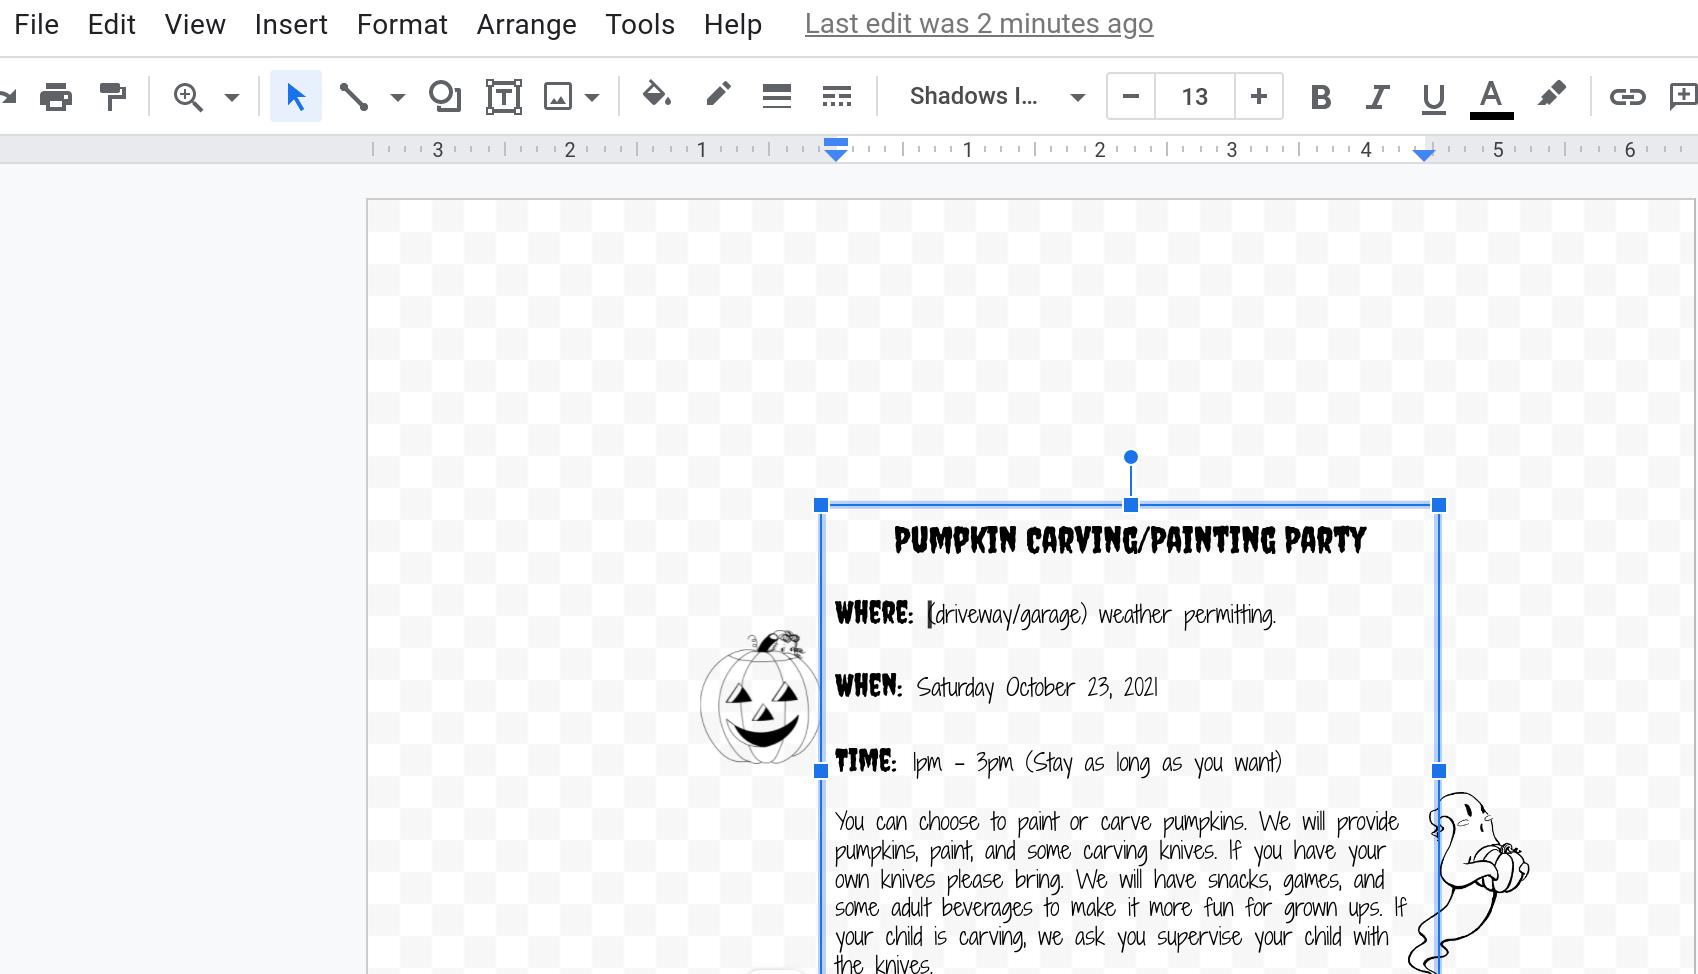Select the Paint format tool

[113, 97]
